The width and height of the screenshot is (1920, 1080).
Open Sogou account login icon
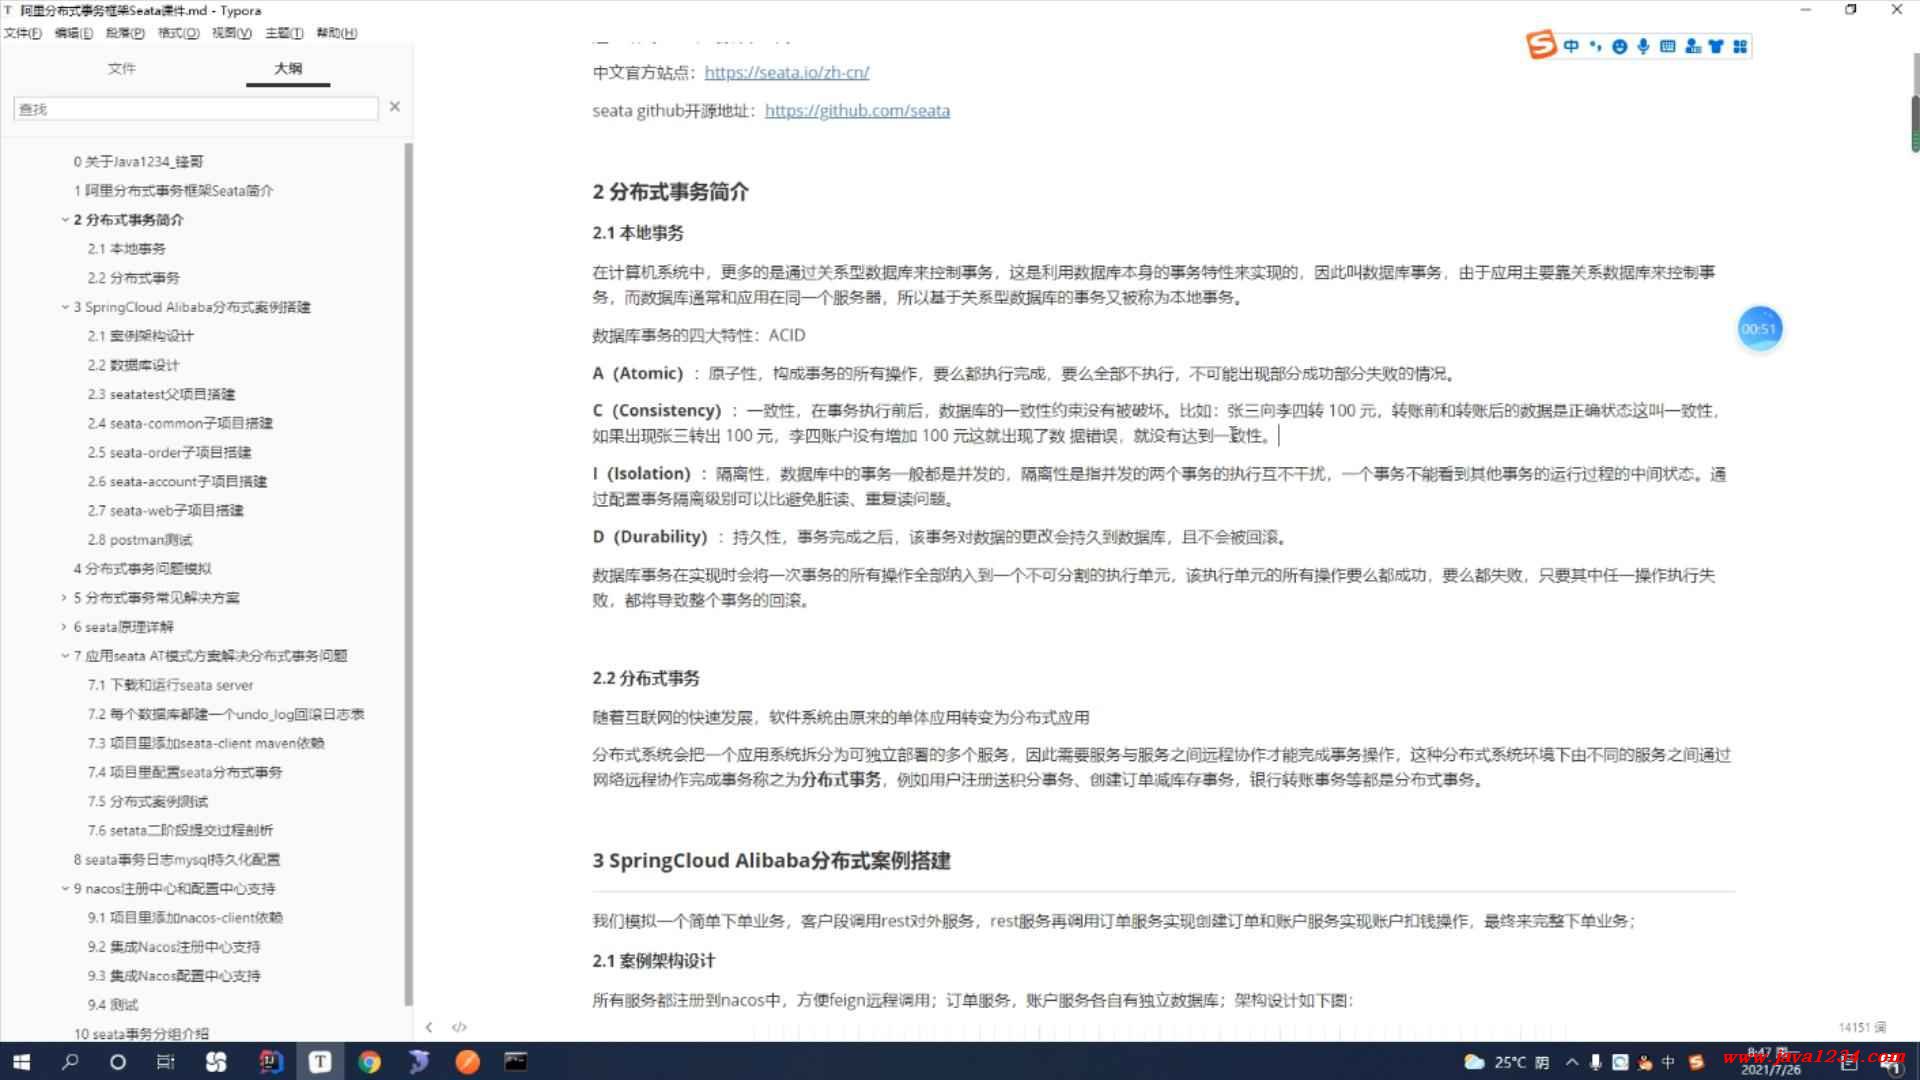point(1692,46)
